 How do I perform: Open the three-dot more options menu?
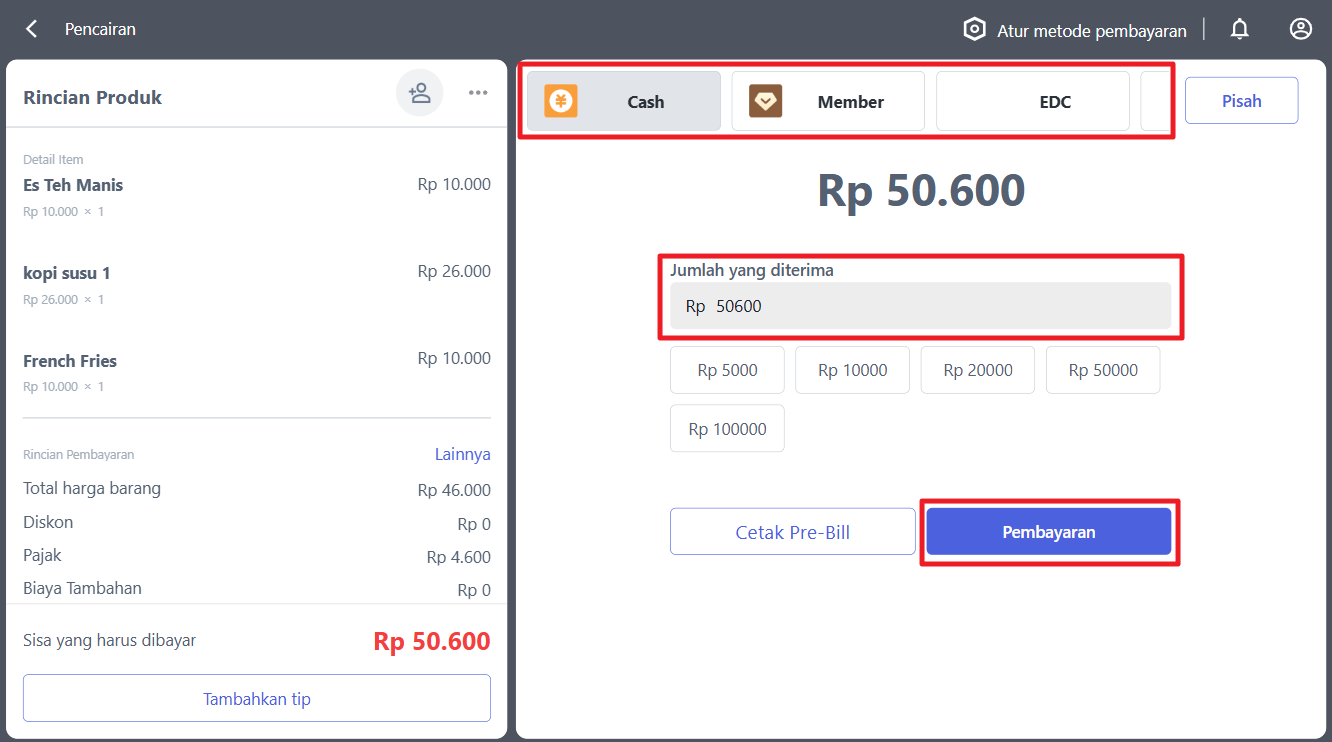(478, 93)
